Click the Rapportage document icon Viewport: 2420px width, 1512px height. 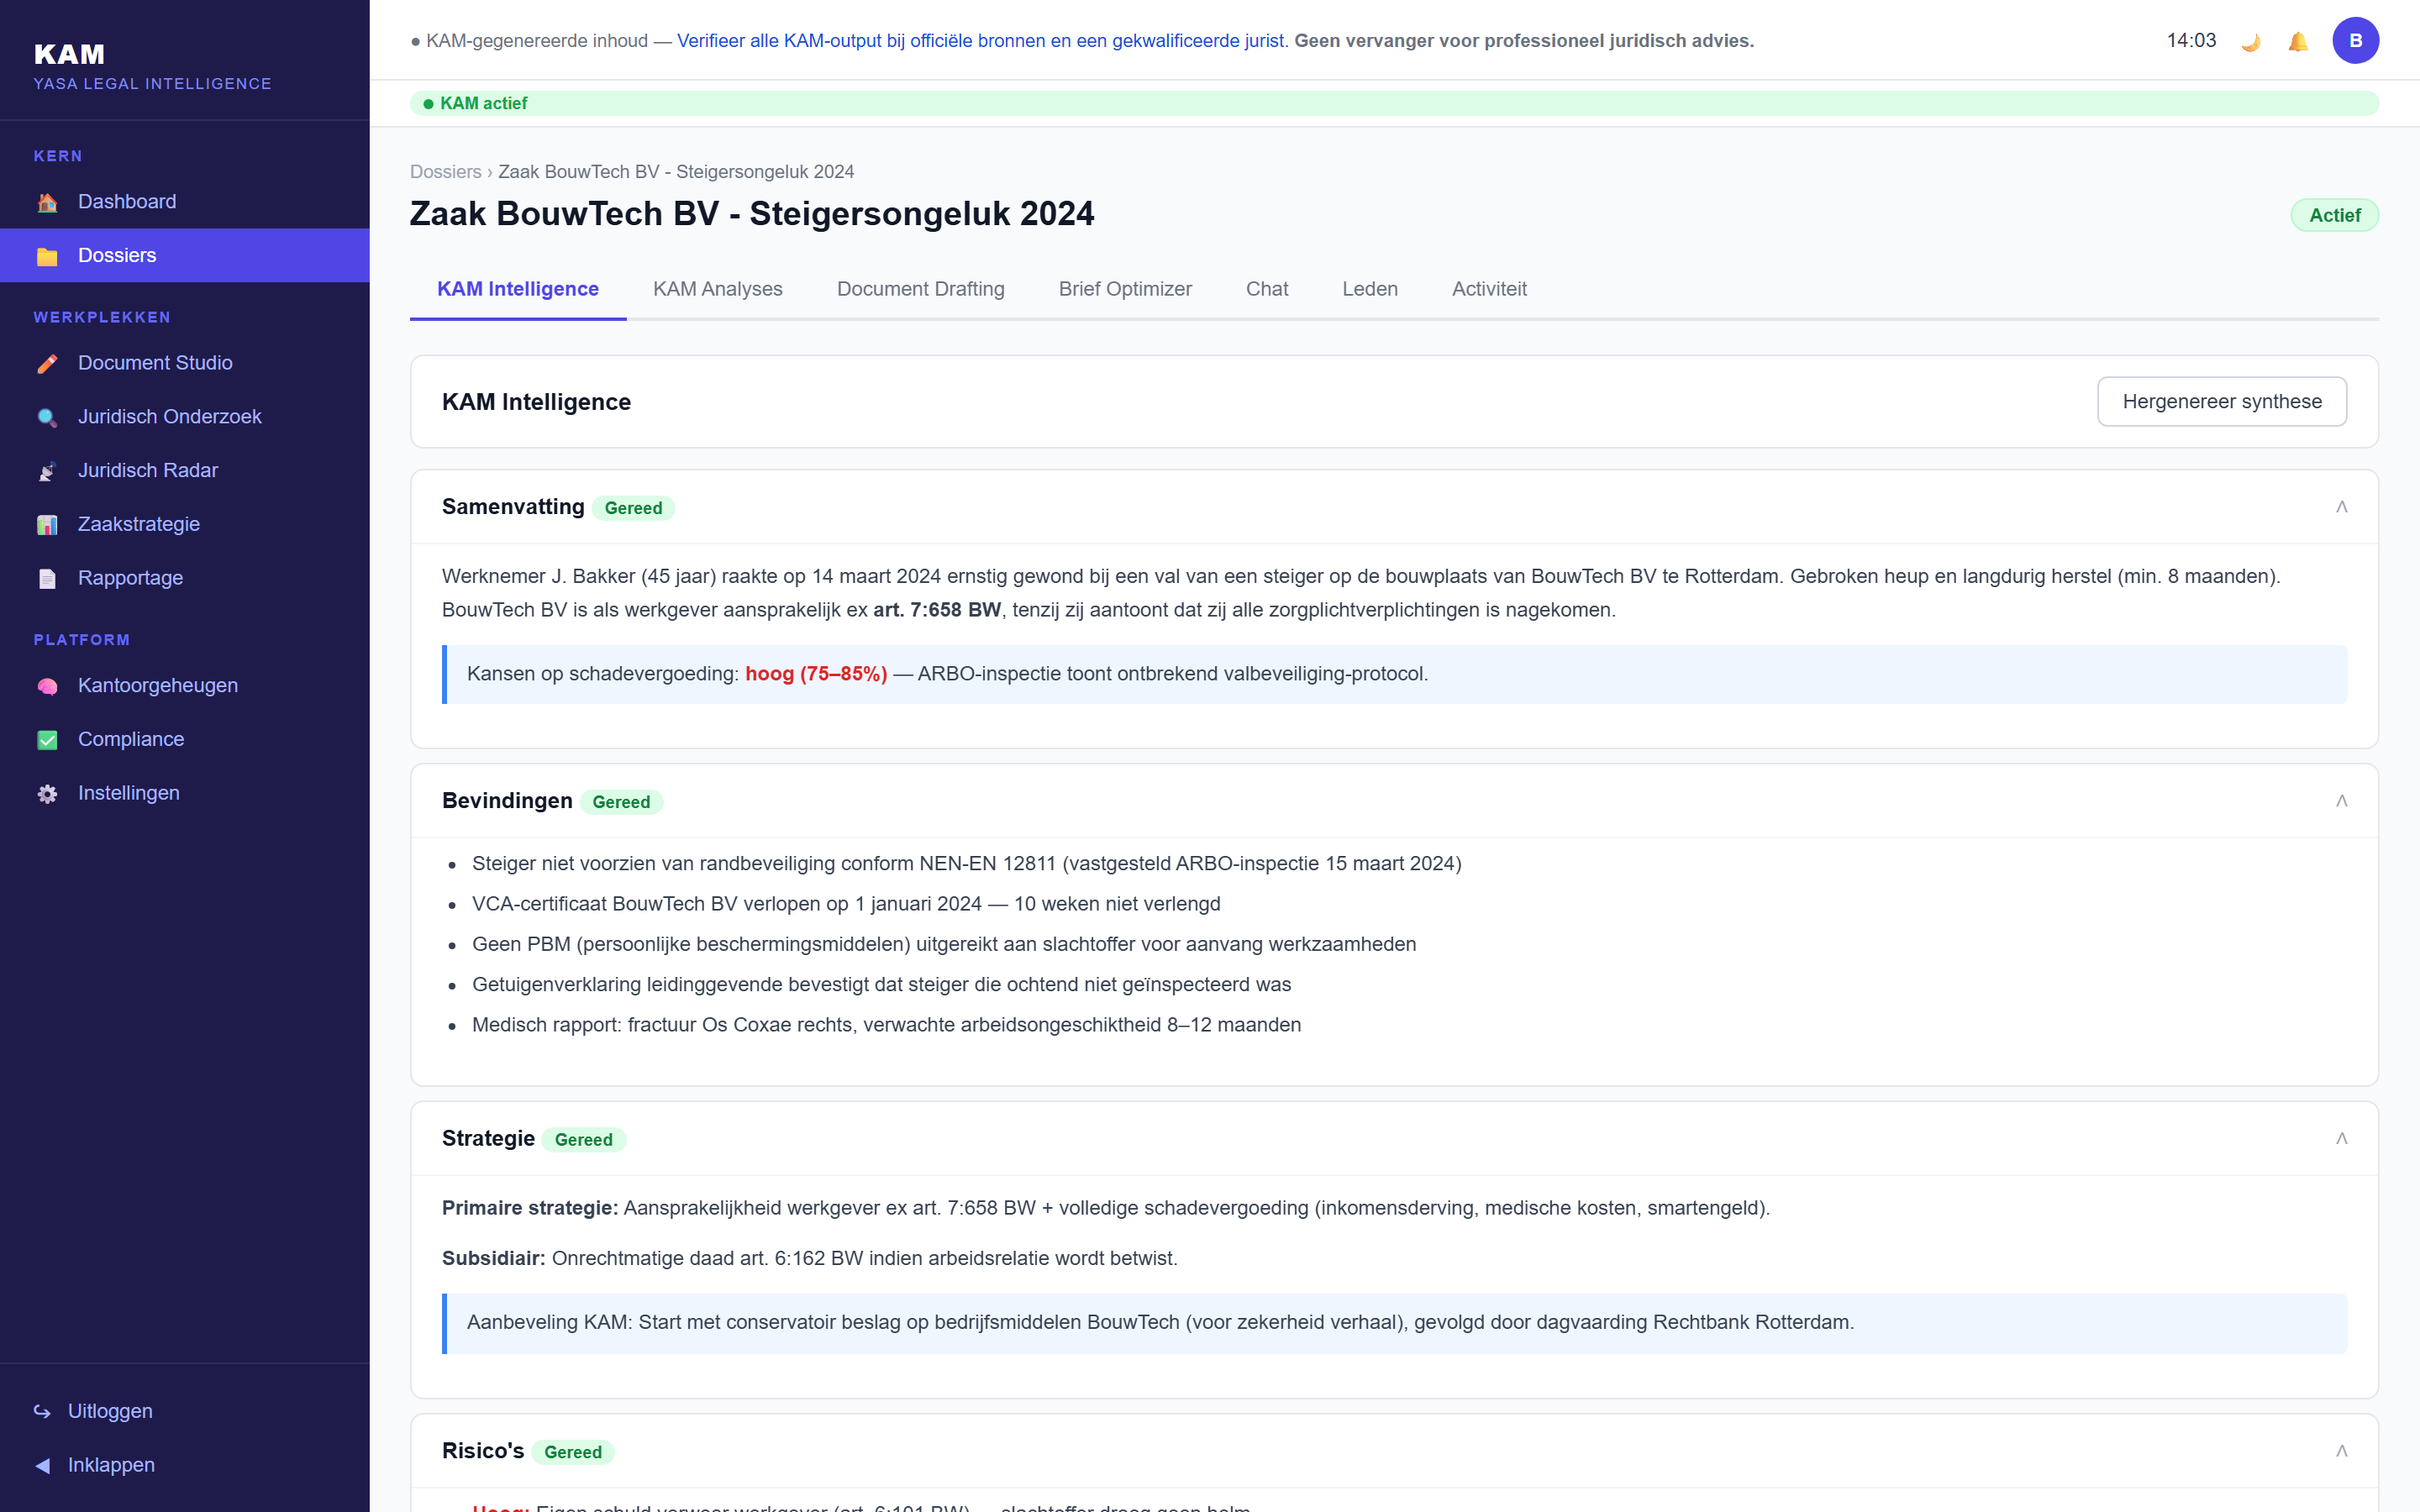click(47, 578)
